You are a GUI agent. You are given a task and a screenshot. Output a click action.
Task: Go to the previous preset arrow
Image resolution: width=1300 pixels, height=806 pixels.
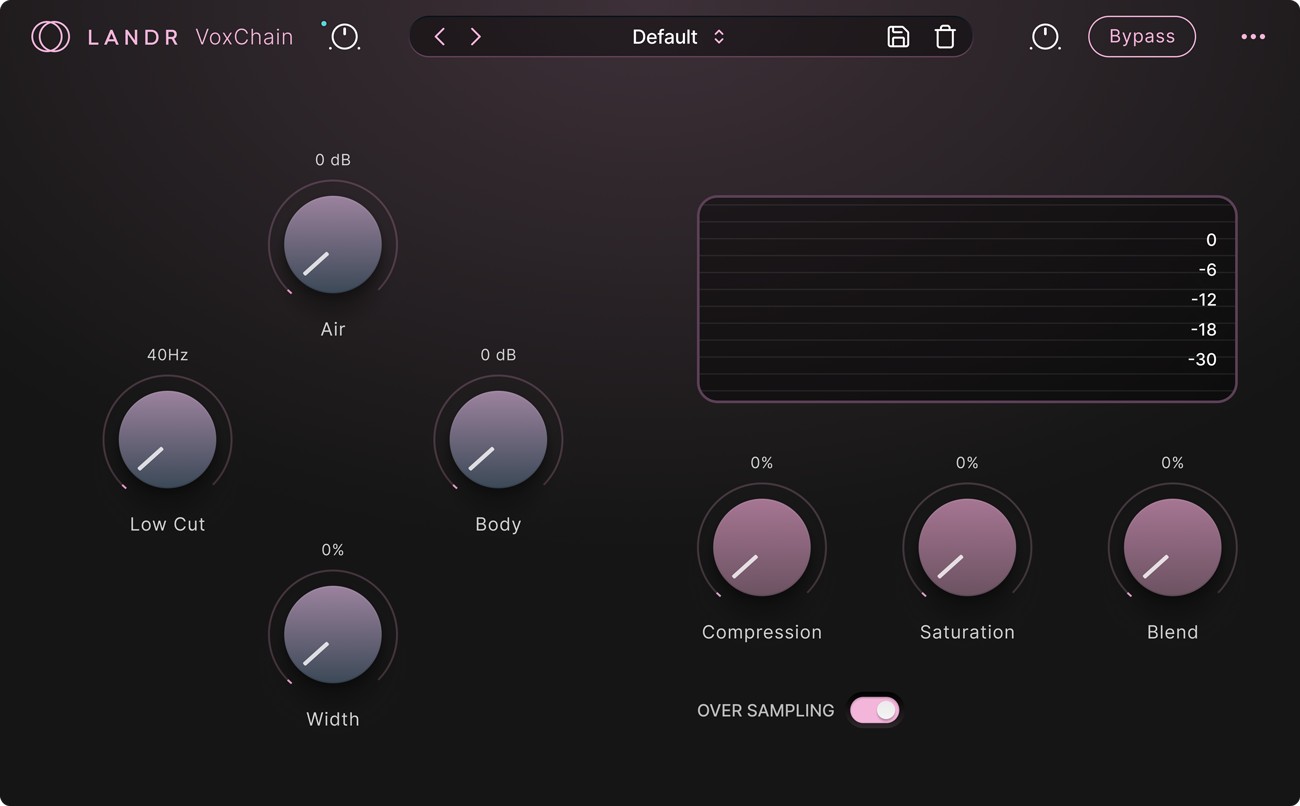coord(440,37)
